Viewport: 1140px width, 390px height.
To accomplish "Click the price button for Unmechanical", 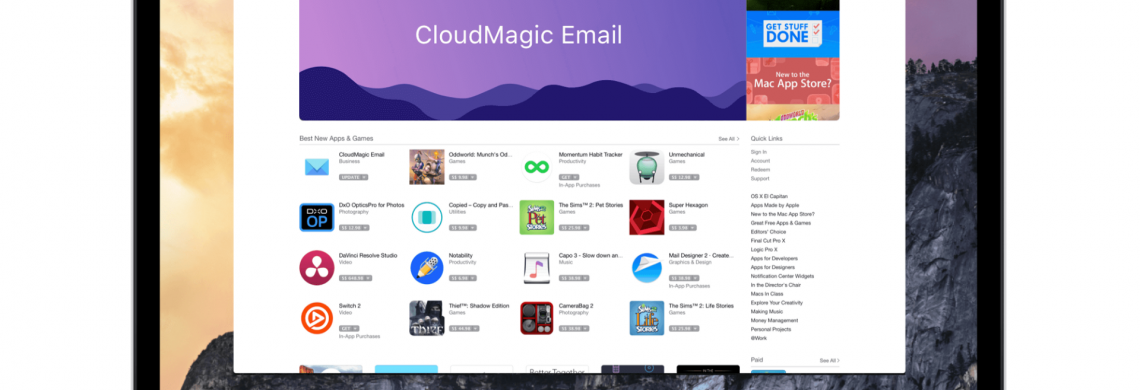I will click(684, 178).
